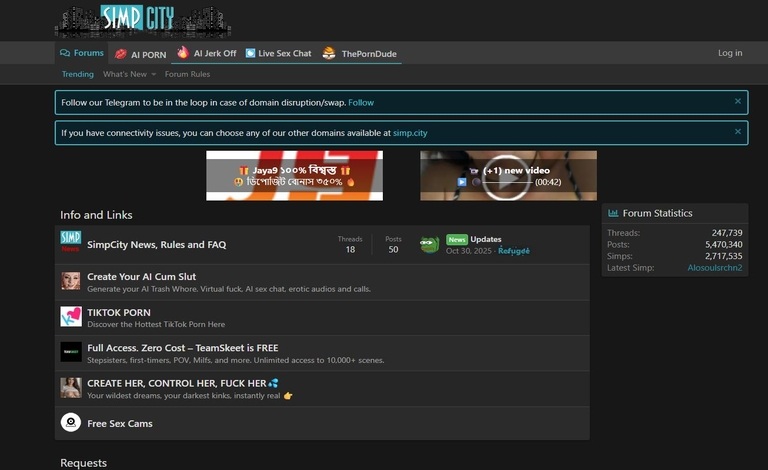768x470 pixels.
Task: Expand the What's New dropdown arrow
Action: [x=153, y=74]
